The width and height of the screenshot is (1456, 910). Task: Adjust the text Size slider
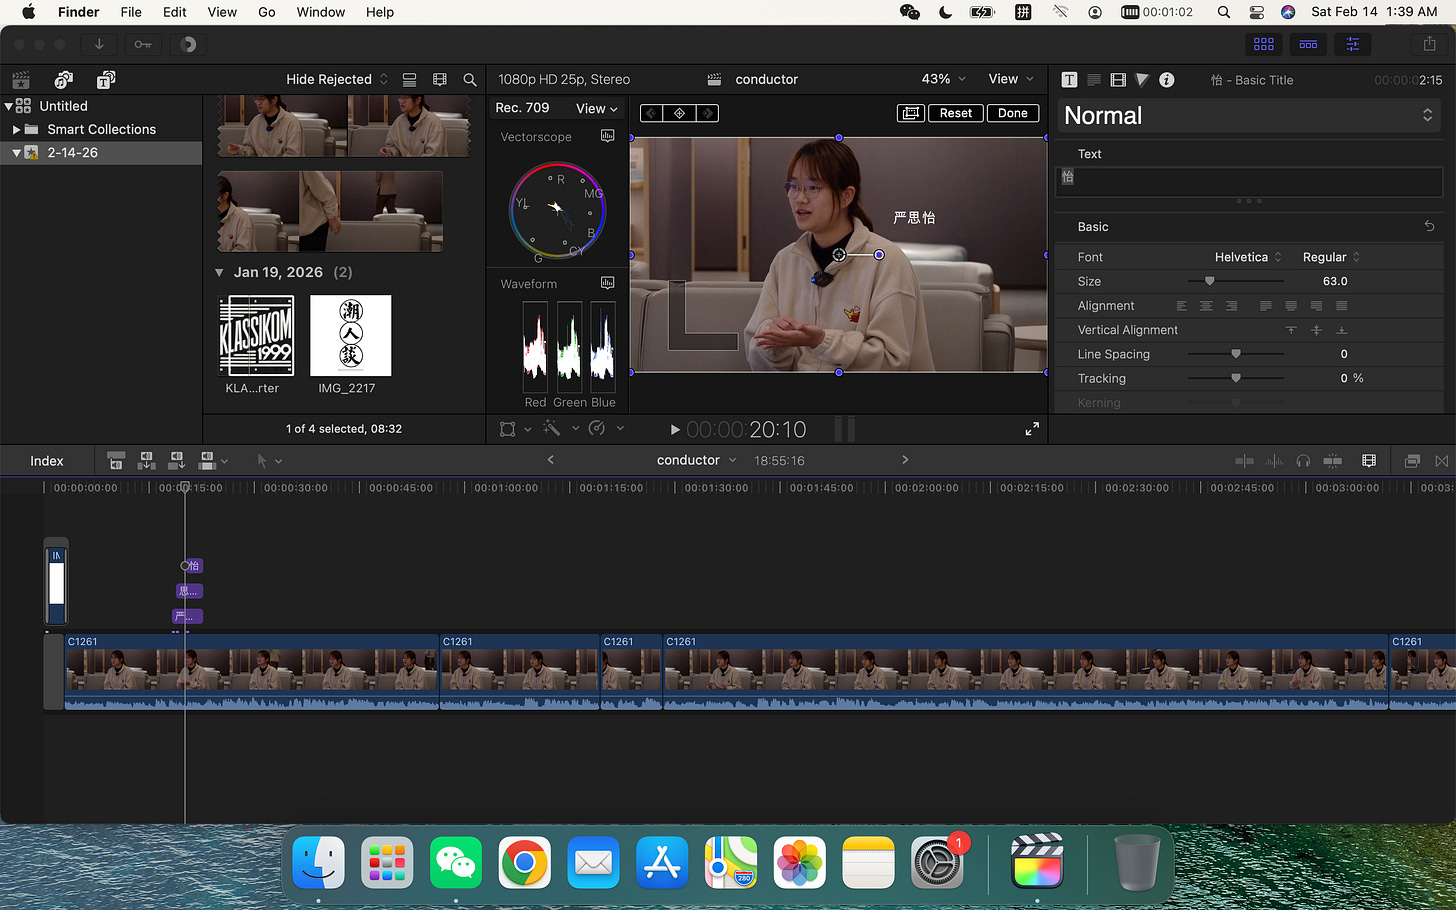pos(1209,282)
